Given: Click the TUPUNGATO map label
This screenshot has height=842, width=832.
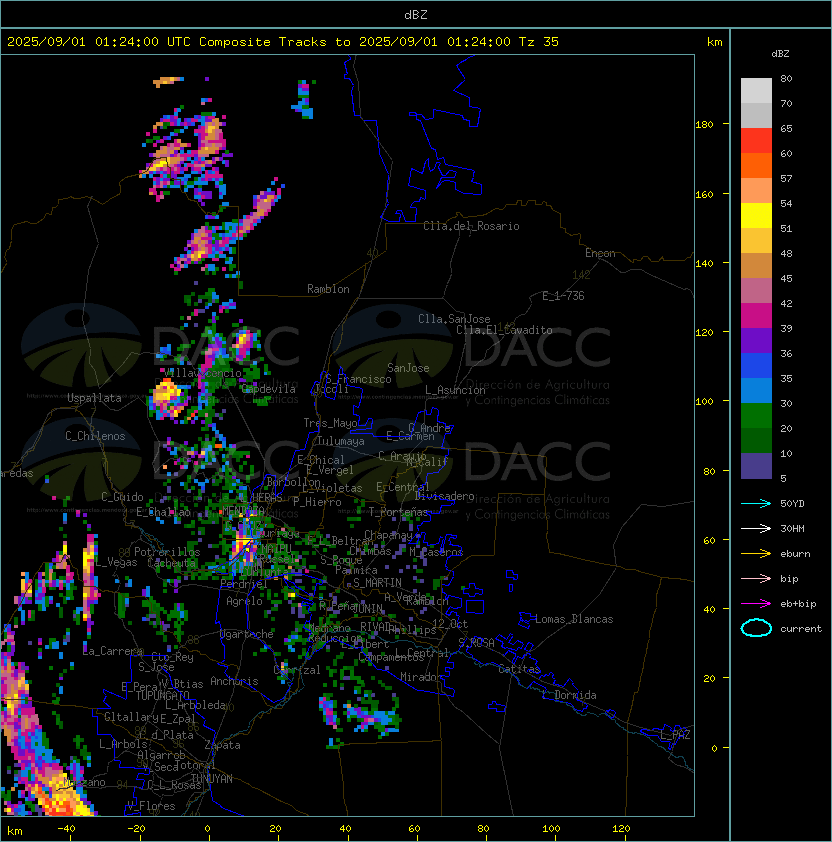Looking at the screenshot, I should coord(162,695).
